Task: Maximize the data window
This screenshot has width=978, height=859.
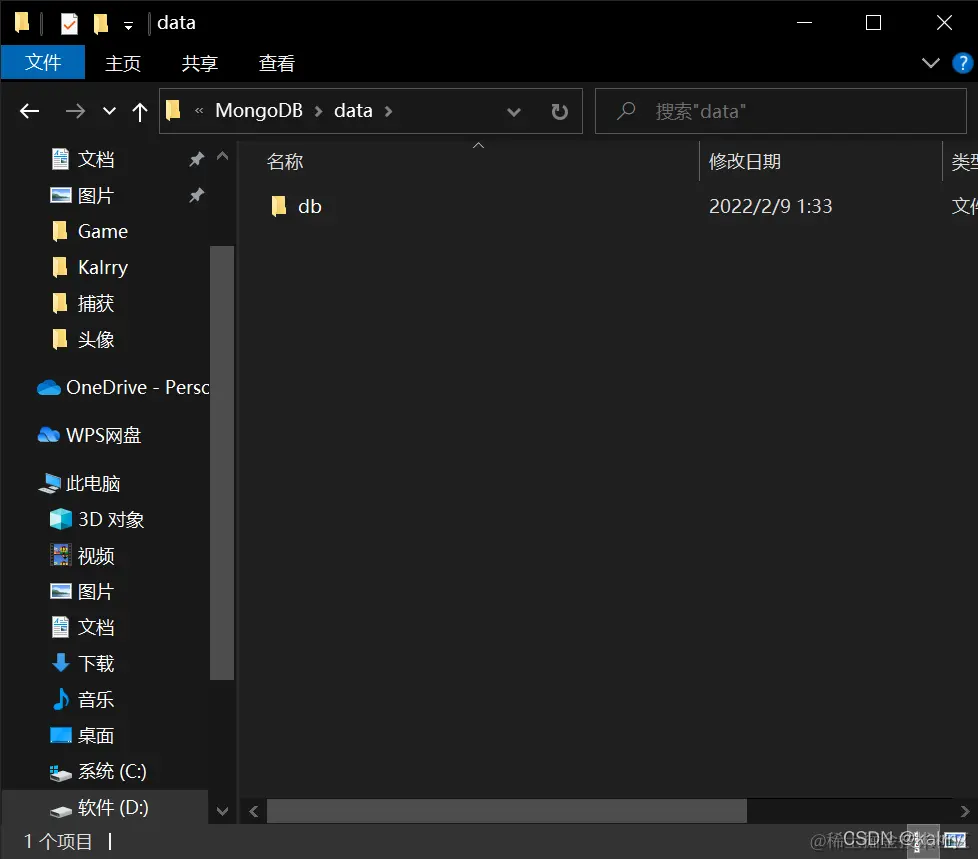Action: pos(873,23)
